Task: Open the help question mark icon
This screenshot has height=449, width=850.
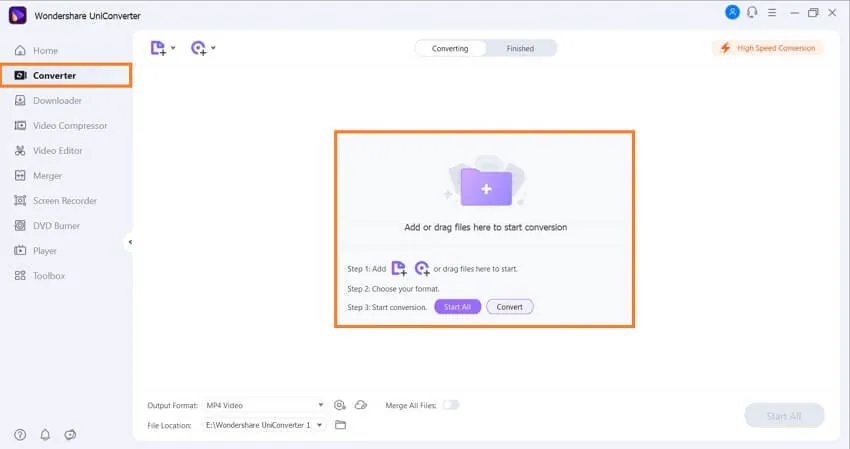Action: 20,434
